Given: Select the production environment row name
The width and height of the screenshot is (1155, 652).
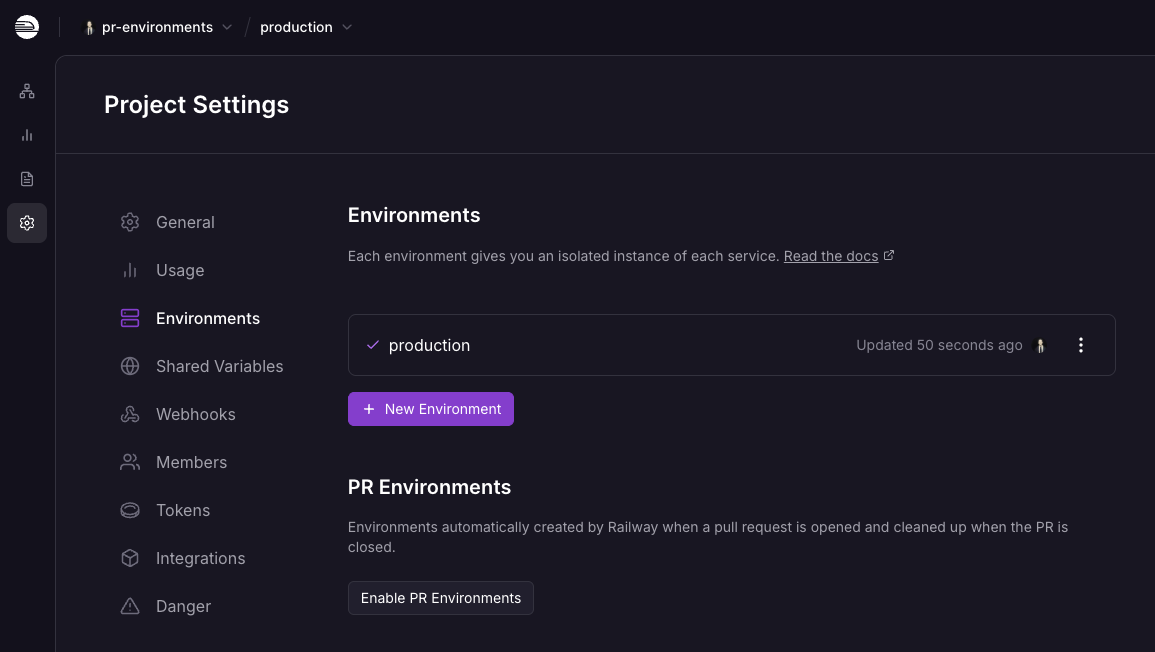Looking at the screenshot, I should [x=429, y=346].
